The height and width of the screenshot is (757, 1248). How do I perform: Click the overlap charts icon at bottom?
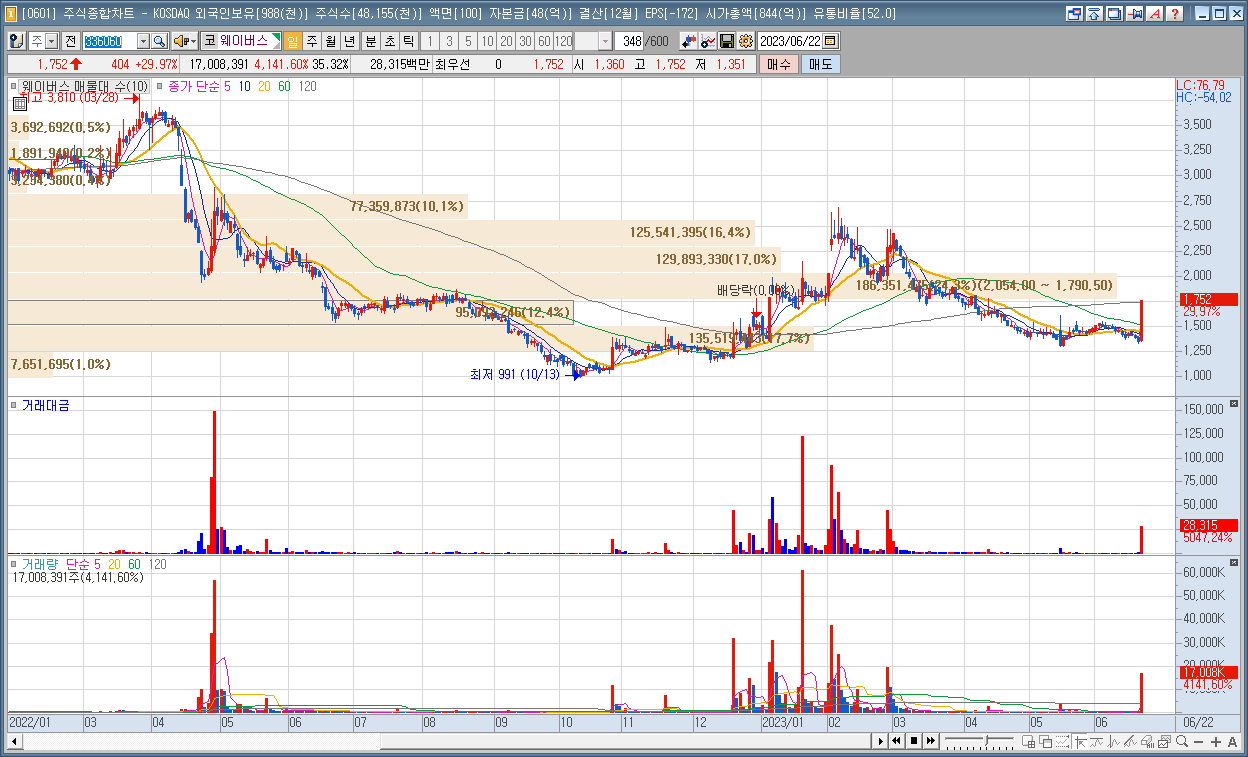(x=1045, y=741)
